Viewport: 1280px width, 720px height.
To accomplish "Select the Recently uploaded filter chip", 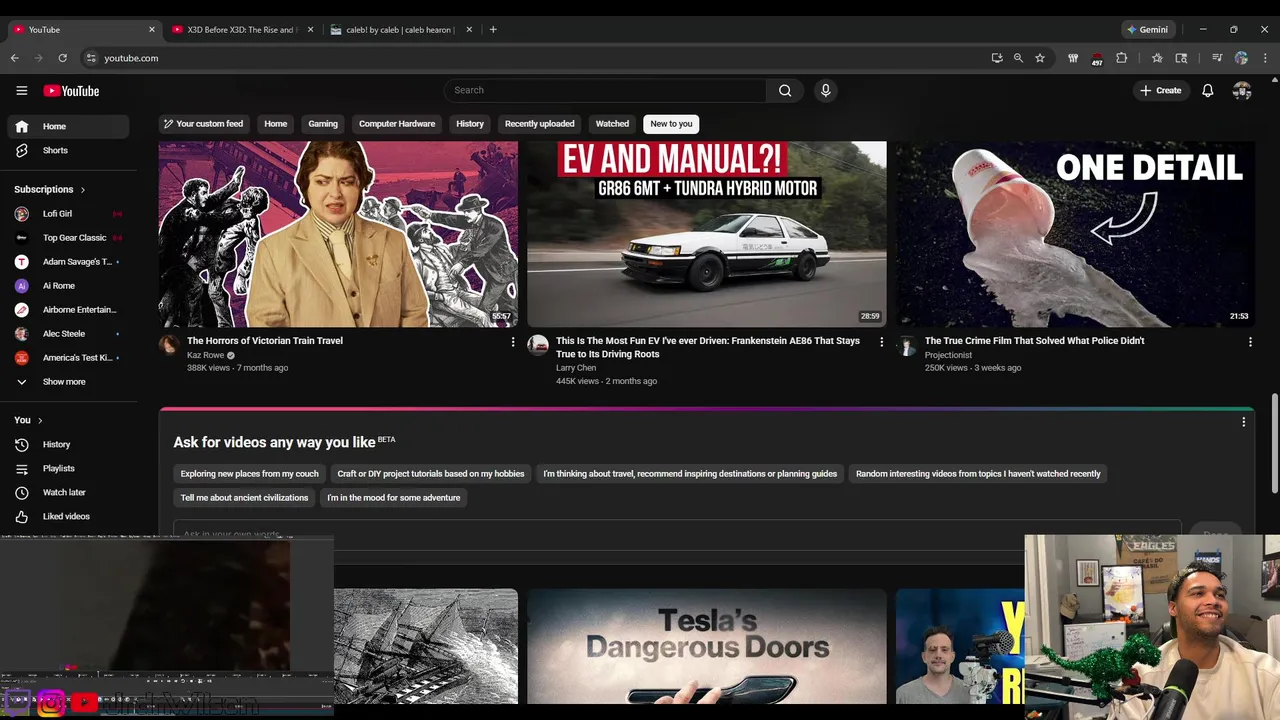I will tap(540, 124).
